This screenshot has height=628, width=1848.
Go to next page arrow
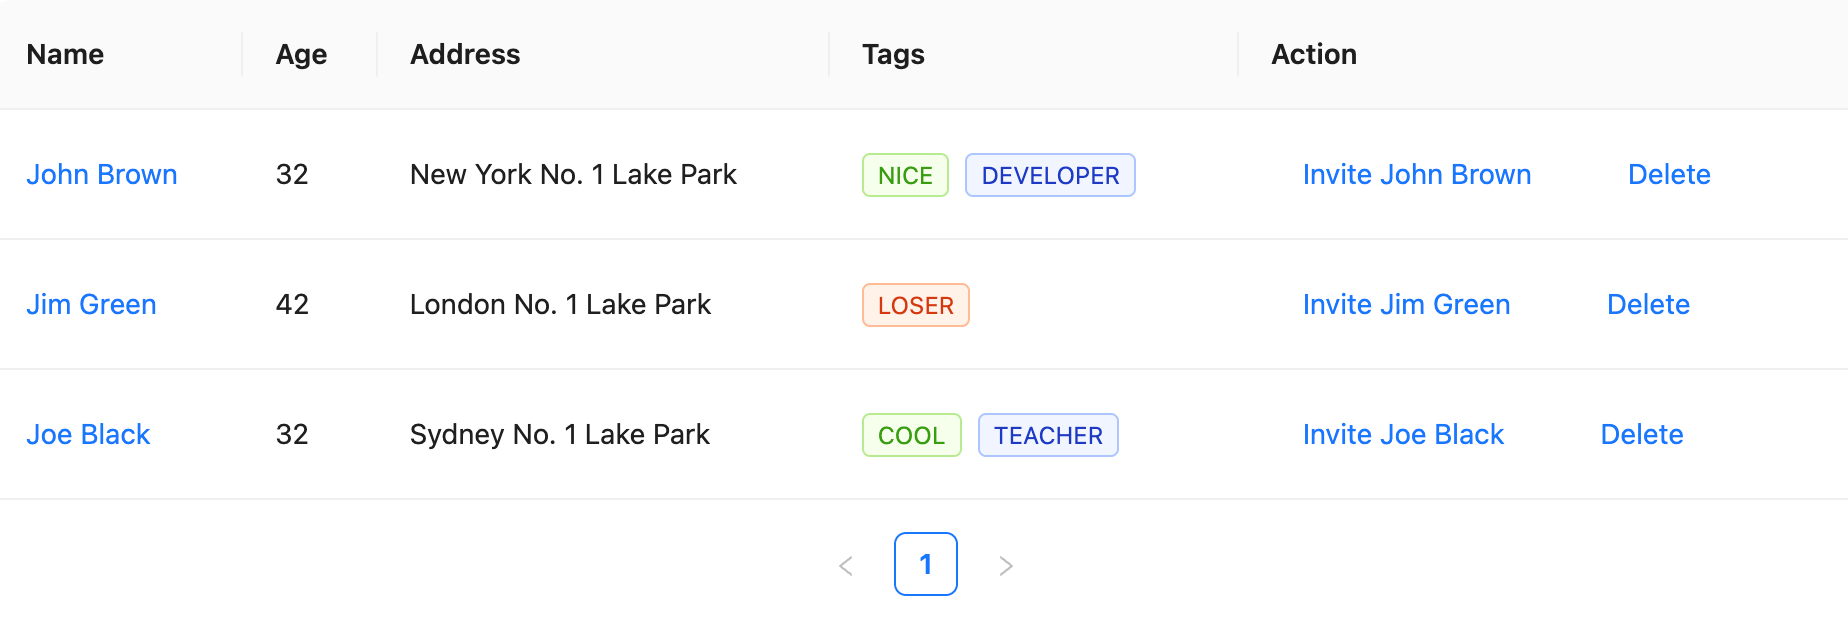(x=1006, y=565)
